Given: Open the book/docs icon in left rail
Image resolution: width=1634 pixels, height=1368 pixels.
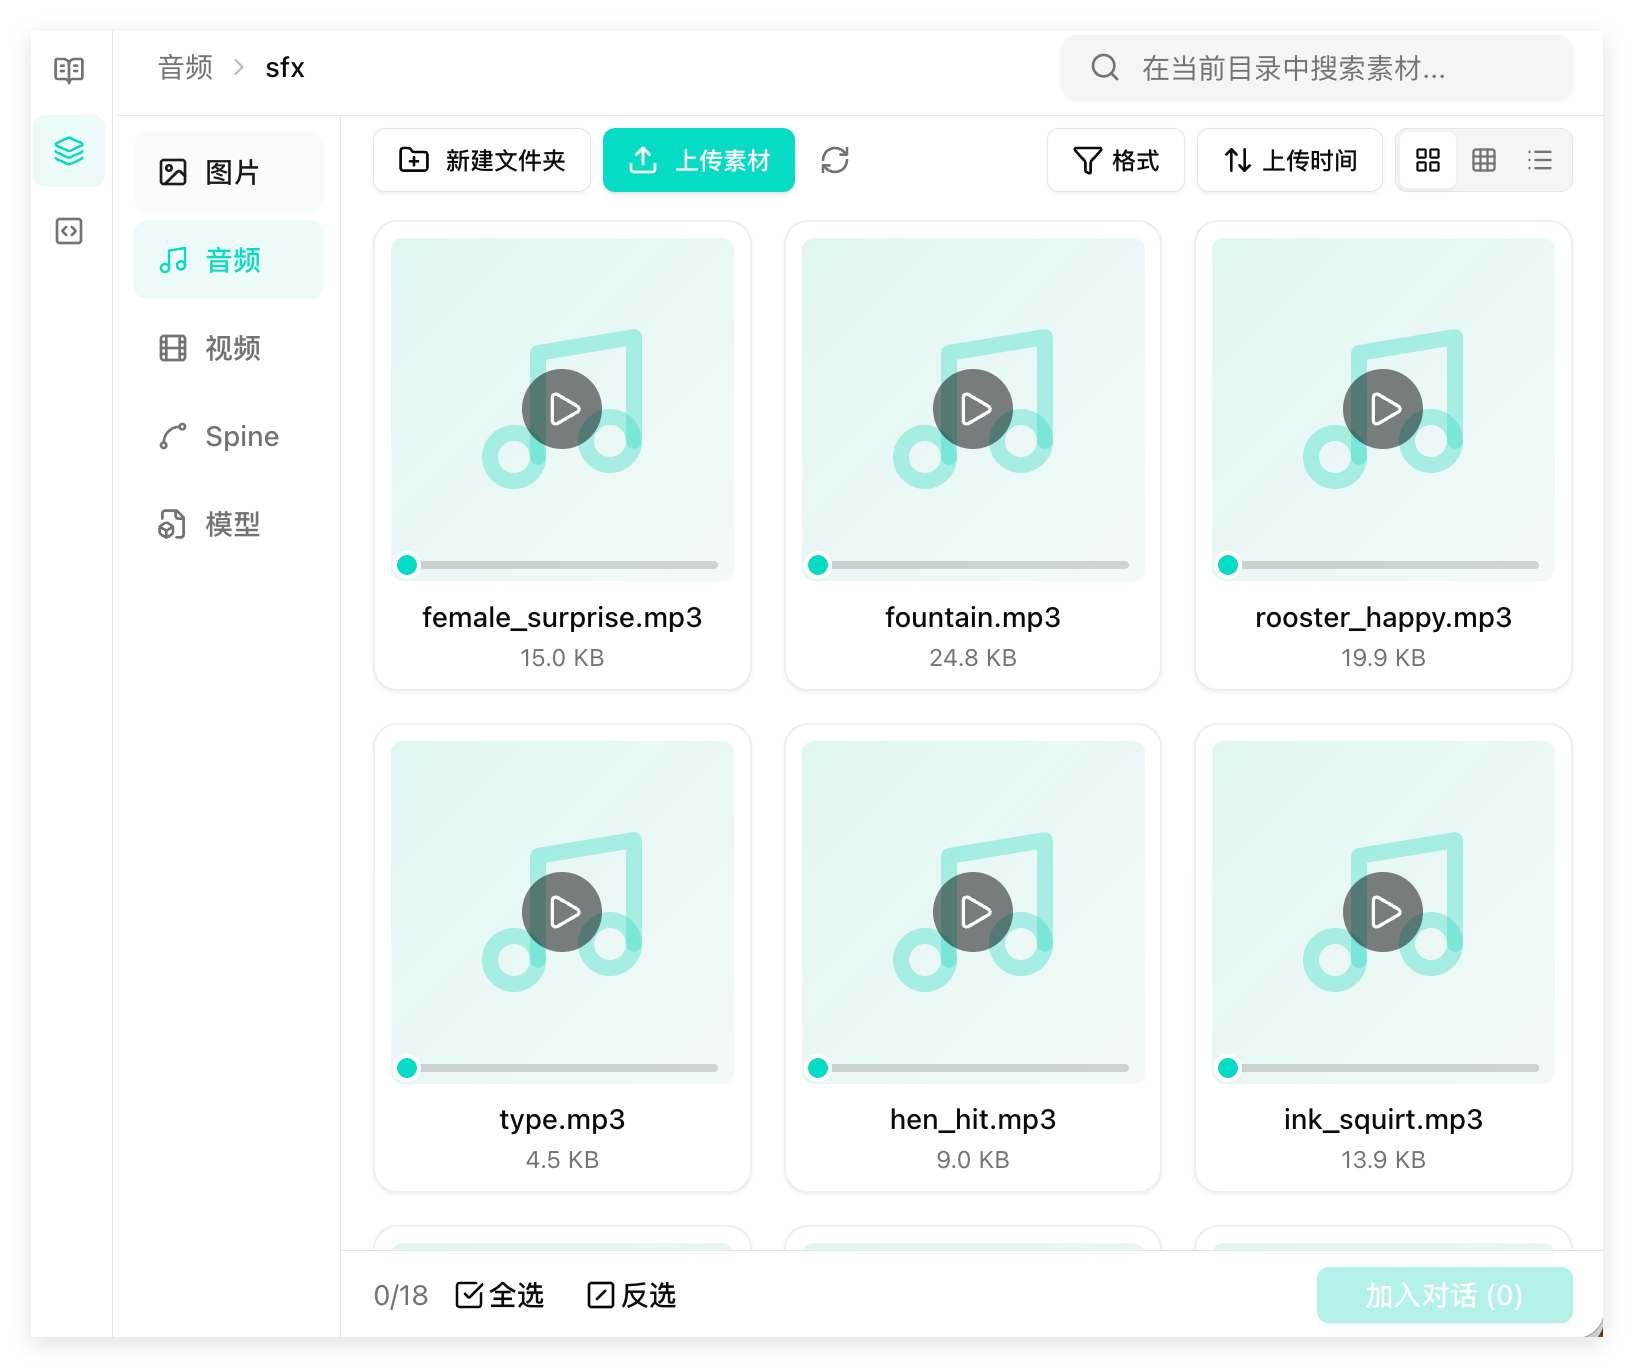Looking at the screenshot, I should coord(69,70).
